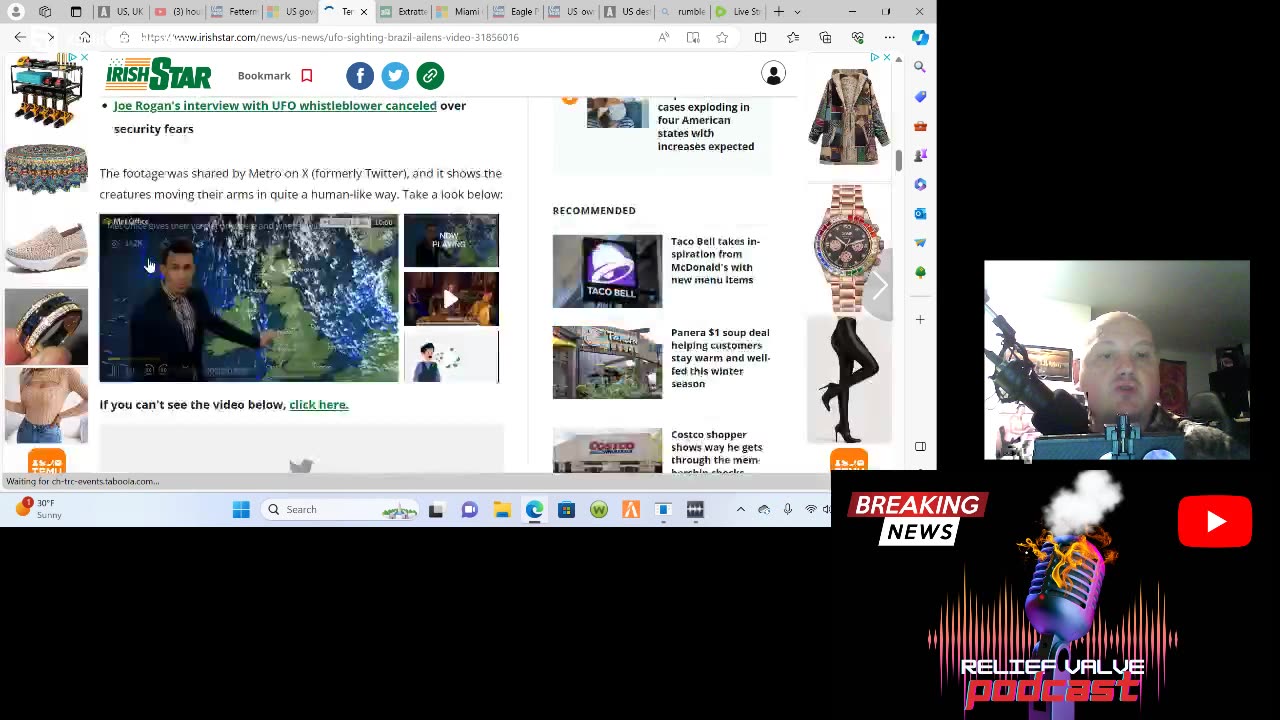Close the right-side advertisement
This screenshot has height=720, width=1280.
point(886,58)
